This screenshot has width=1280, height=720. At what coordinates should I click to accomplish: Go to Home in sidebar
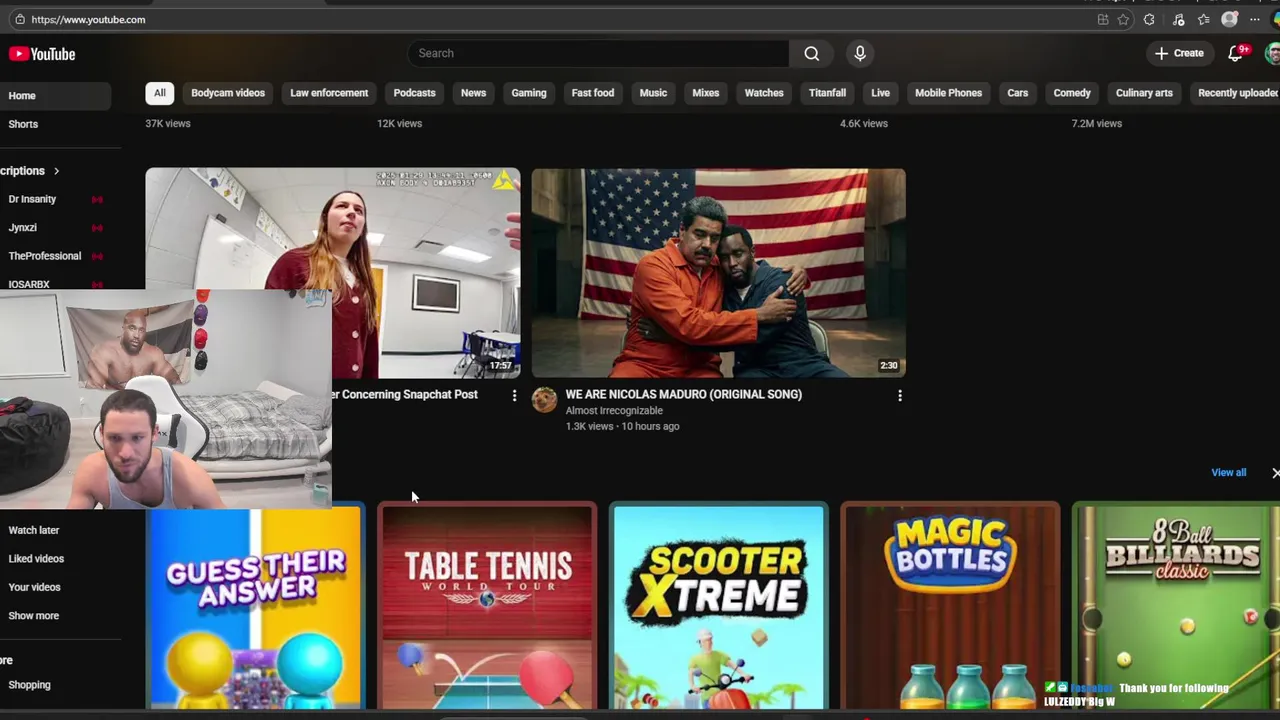(x=55, y=96)
